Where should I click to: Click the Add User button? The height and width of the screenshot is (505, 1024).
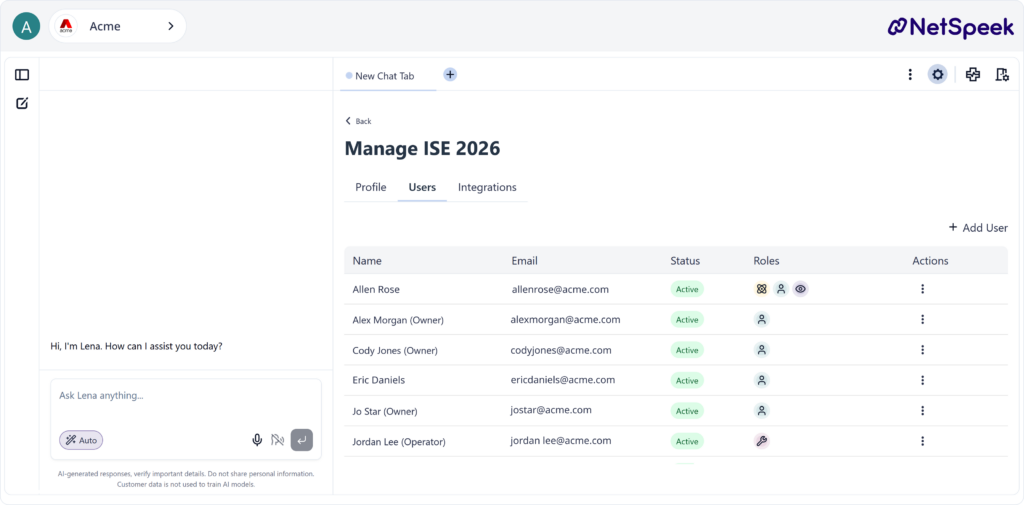tap(977, 228)
